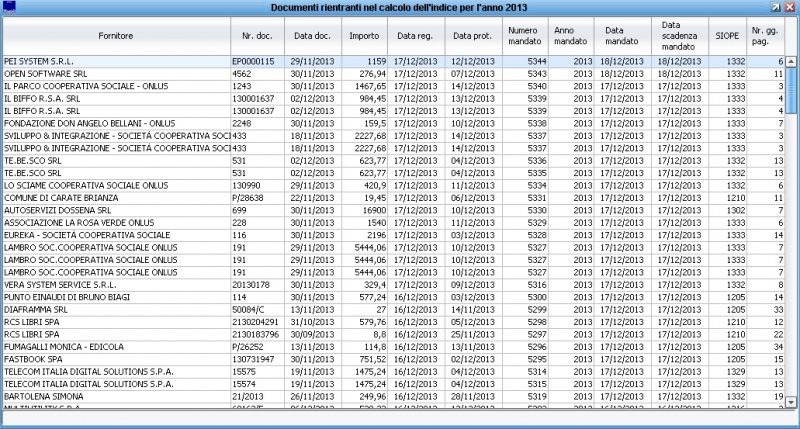Restore window using the arrow icon
The width and height of the screenshot is (800, 429).
776,7
